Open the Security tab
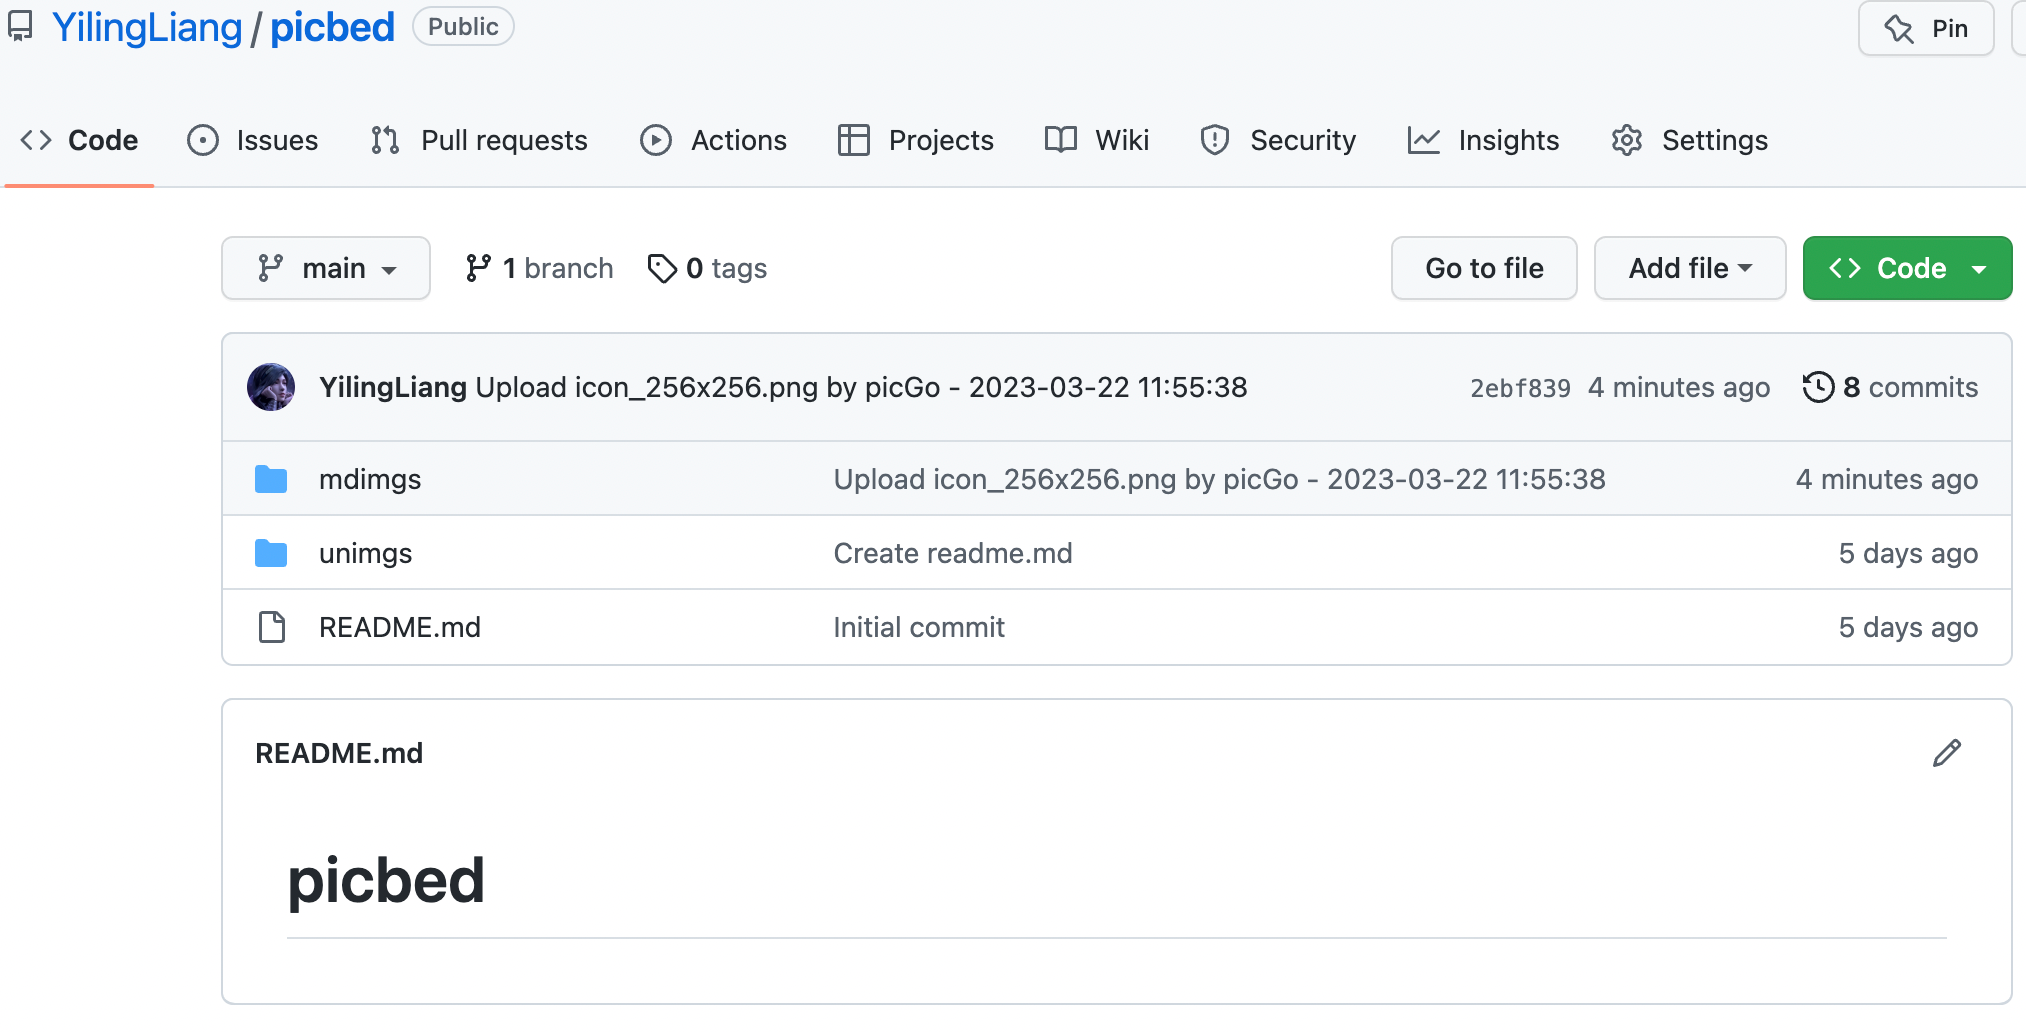The height and width of the screenshot is (1032, 2026). pyautogui.click(x=1278, y=140)
